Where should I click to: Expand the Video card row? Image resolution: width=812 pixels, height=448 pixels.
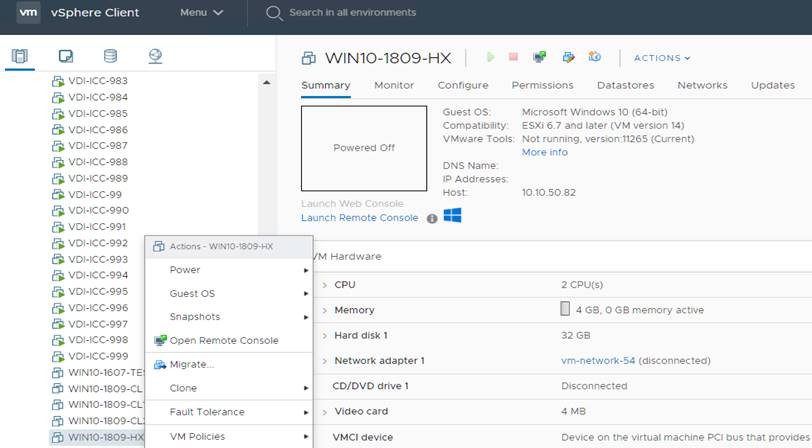click(325, 412)
